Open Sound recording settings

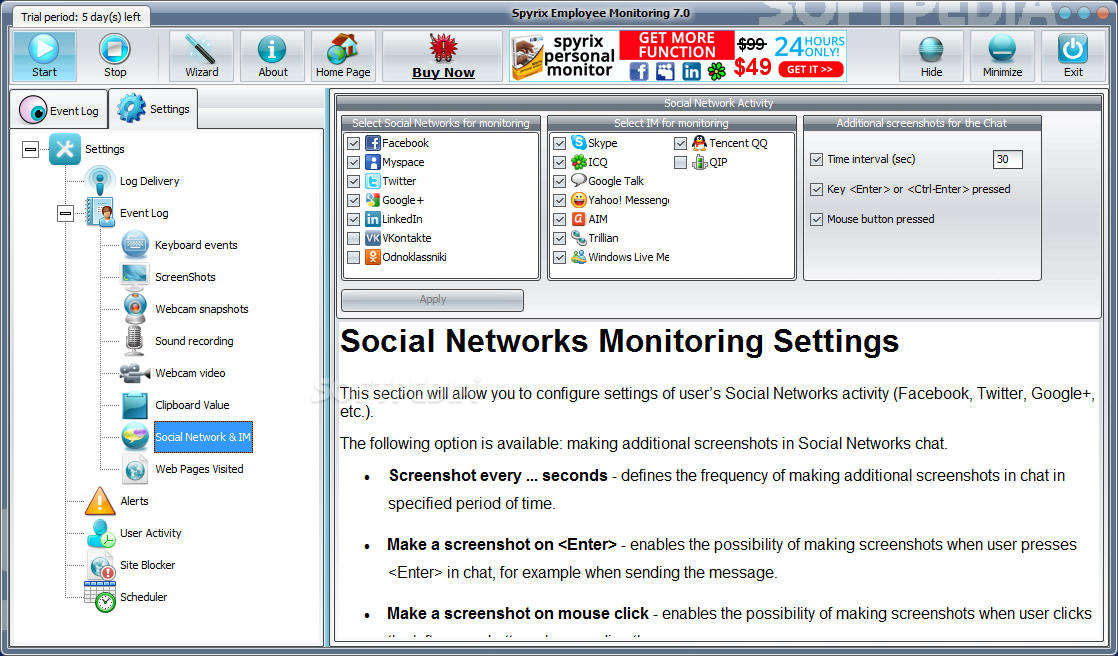tap(194, 341)
